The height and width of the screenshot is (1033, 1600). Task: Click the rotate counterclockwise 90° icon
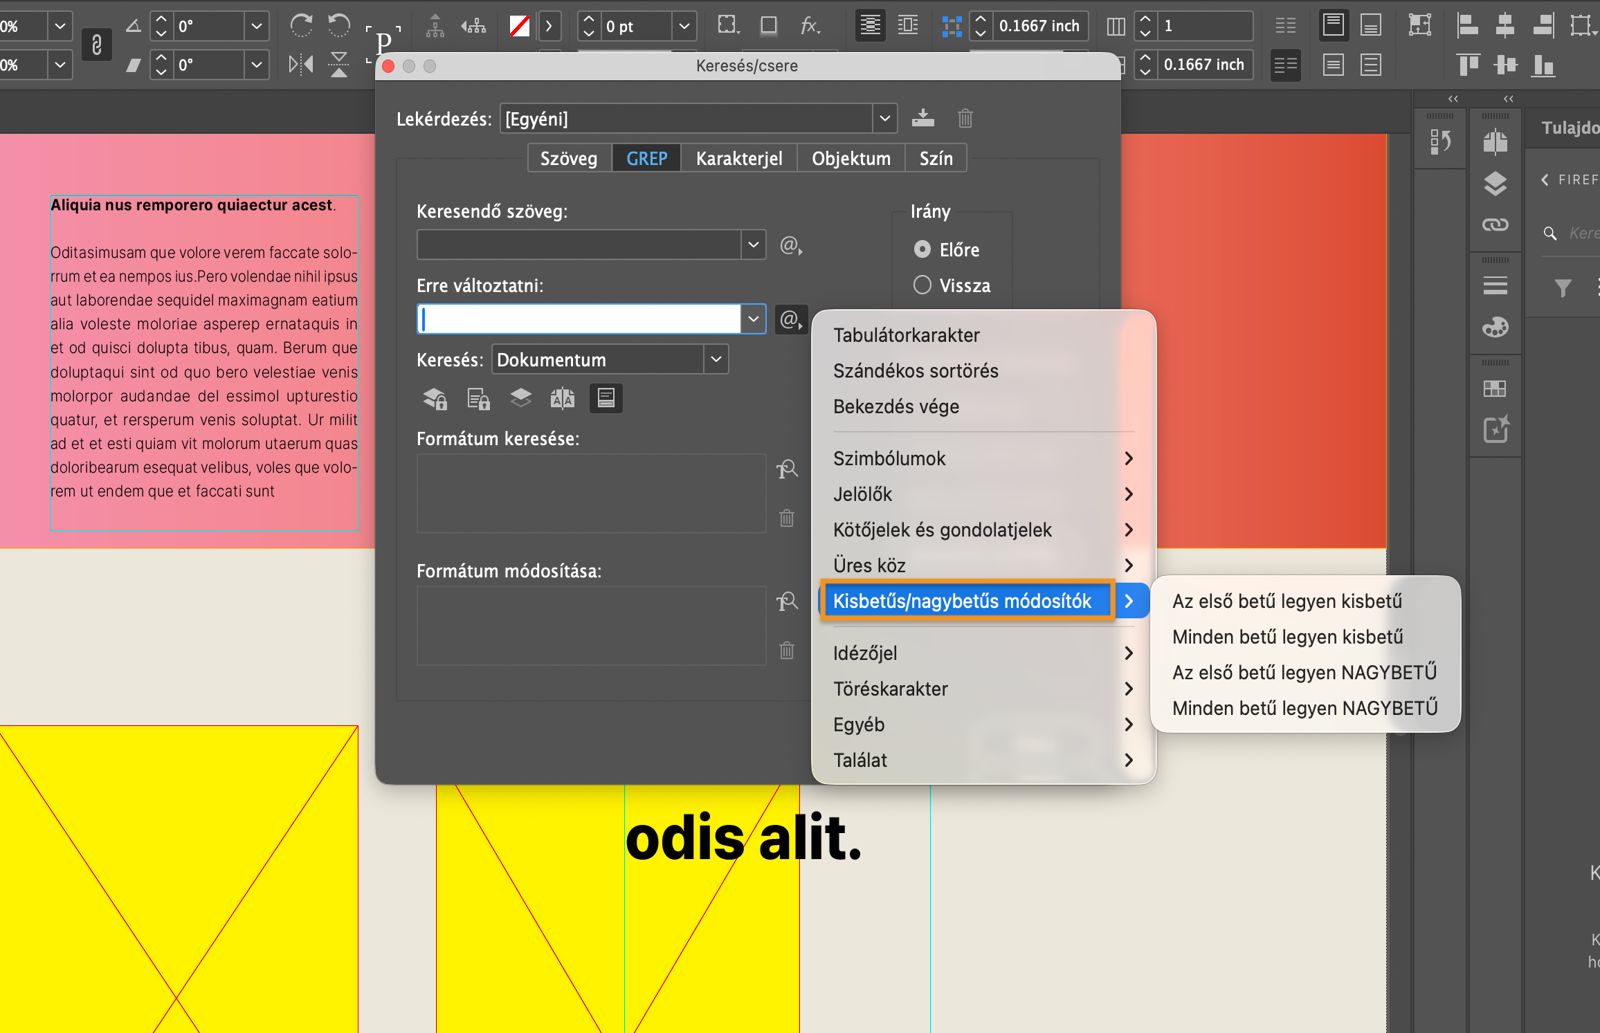point(340,25)
